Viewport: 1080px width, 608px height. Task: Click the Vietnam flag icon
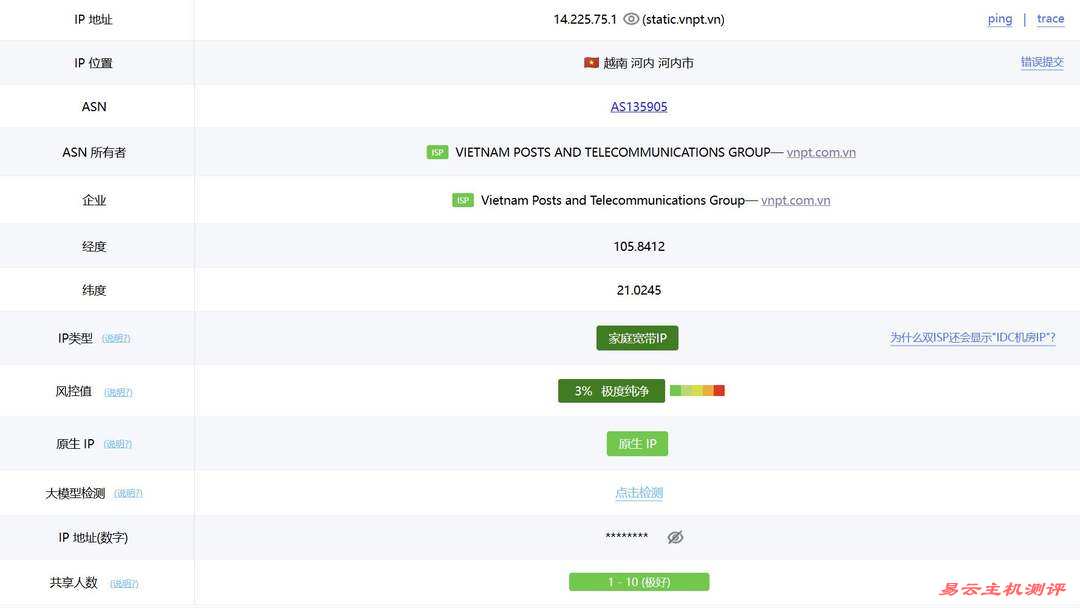click(591, 63)
